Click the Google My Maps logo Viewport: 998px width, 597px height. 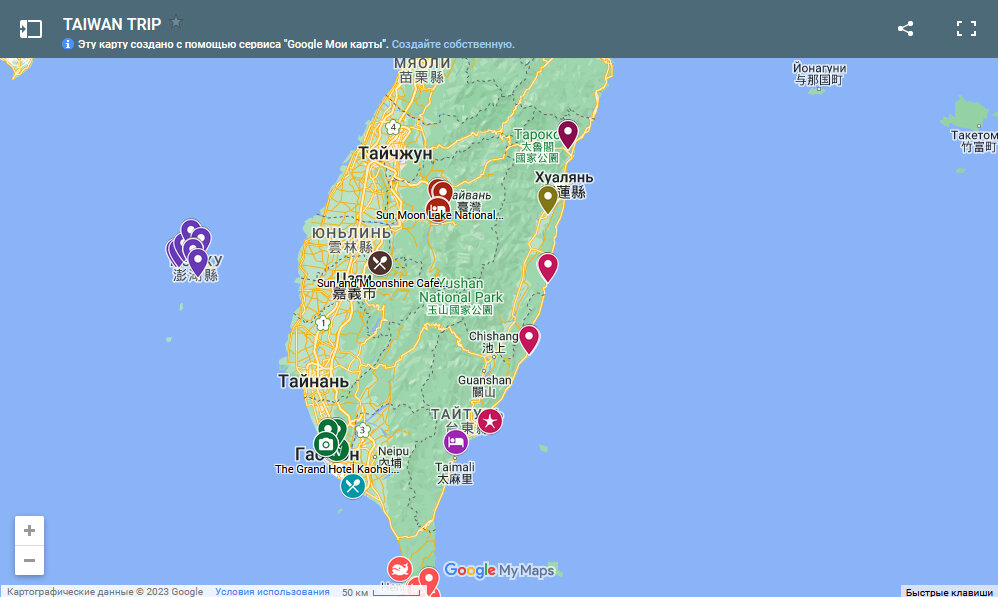(x=499, y=570)
